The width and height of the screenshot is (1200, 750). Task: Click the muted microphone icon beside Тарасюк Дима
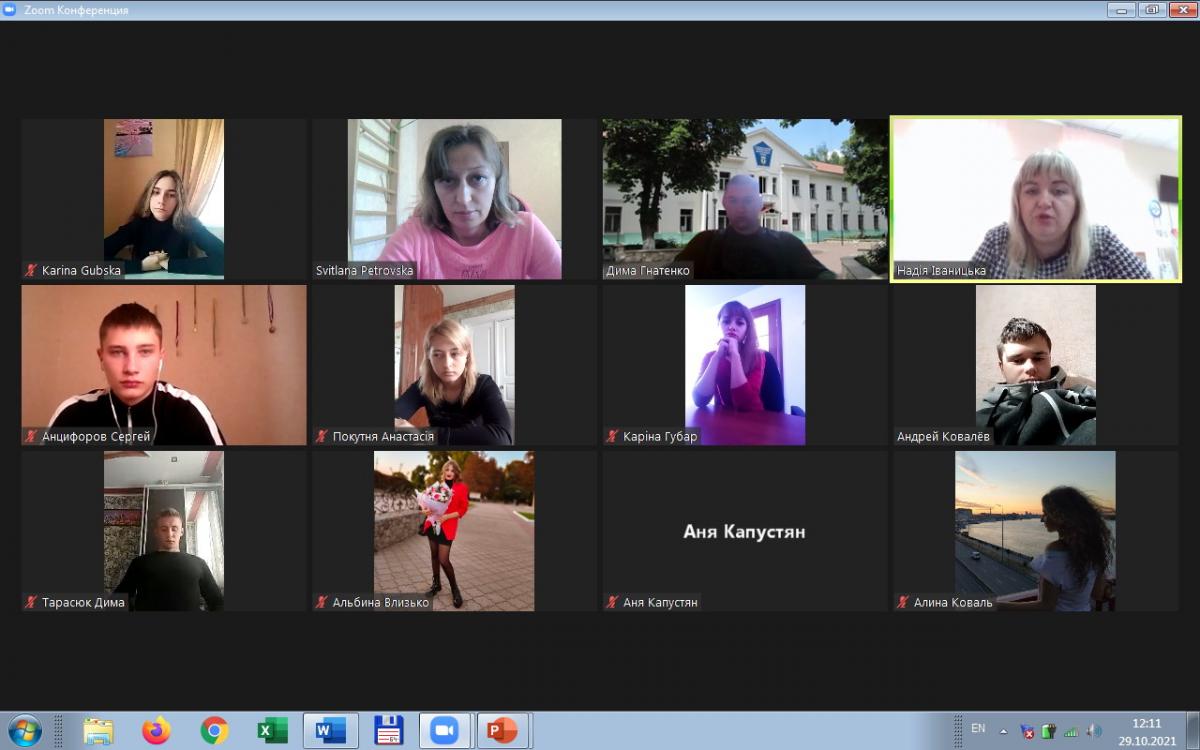(x=31, y=602)
